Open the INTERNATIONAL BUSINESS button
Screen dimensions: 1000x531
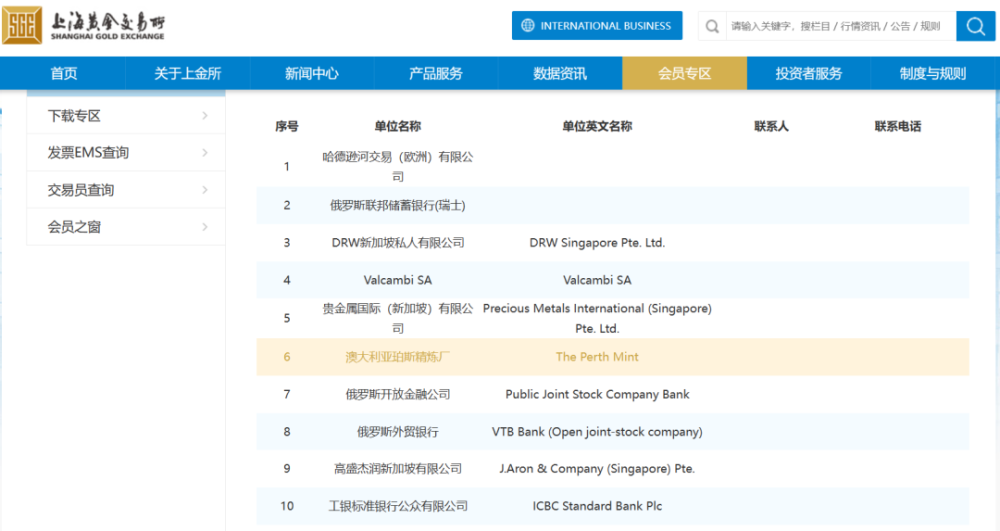pyautogui.click(x=597, y=26)
